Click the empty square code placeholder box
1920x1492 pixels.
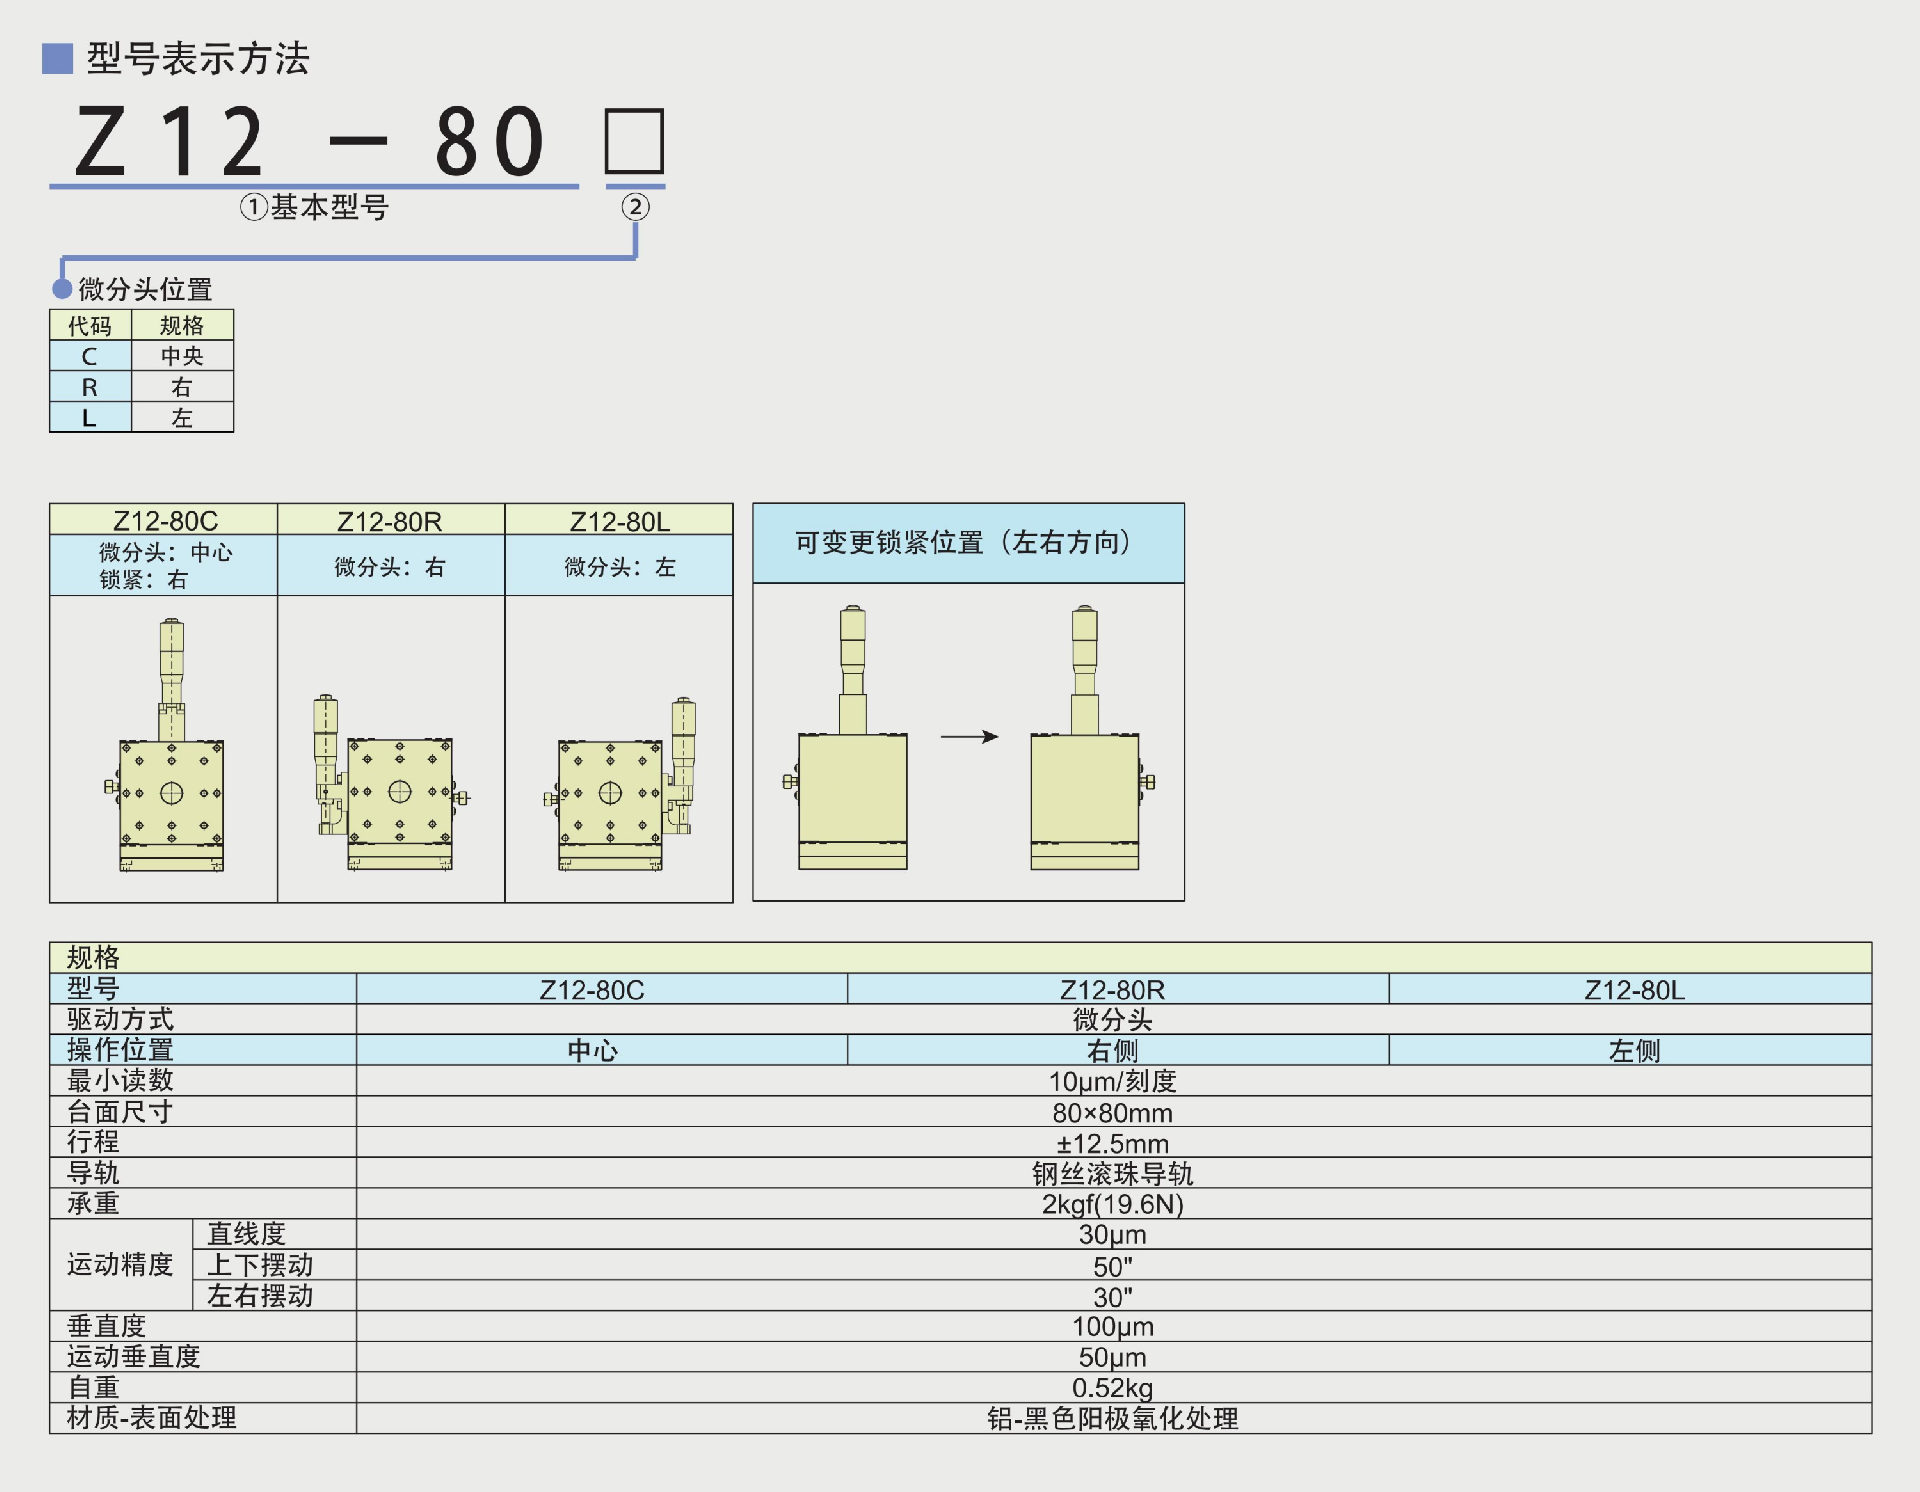(x=634, y=141)
